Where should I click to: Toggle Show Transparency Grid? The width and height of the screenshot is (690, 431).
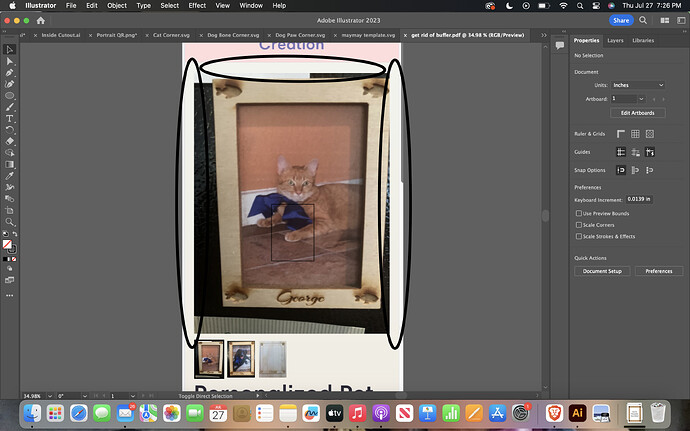click(650, 134)
